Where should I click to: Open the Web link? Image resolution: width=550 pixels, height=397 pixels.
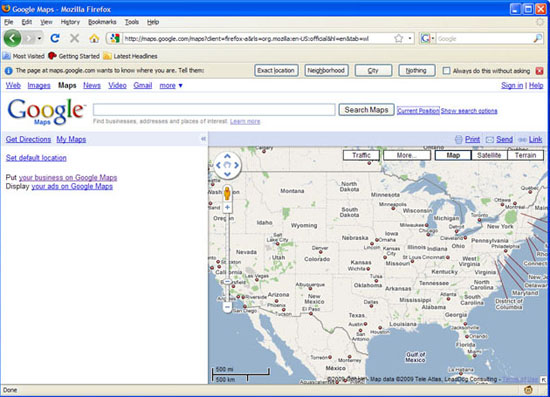point(13,86)
